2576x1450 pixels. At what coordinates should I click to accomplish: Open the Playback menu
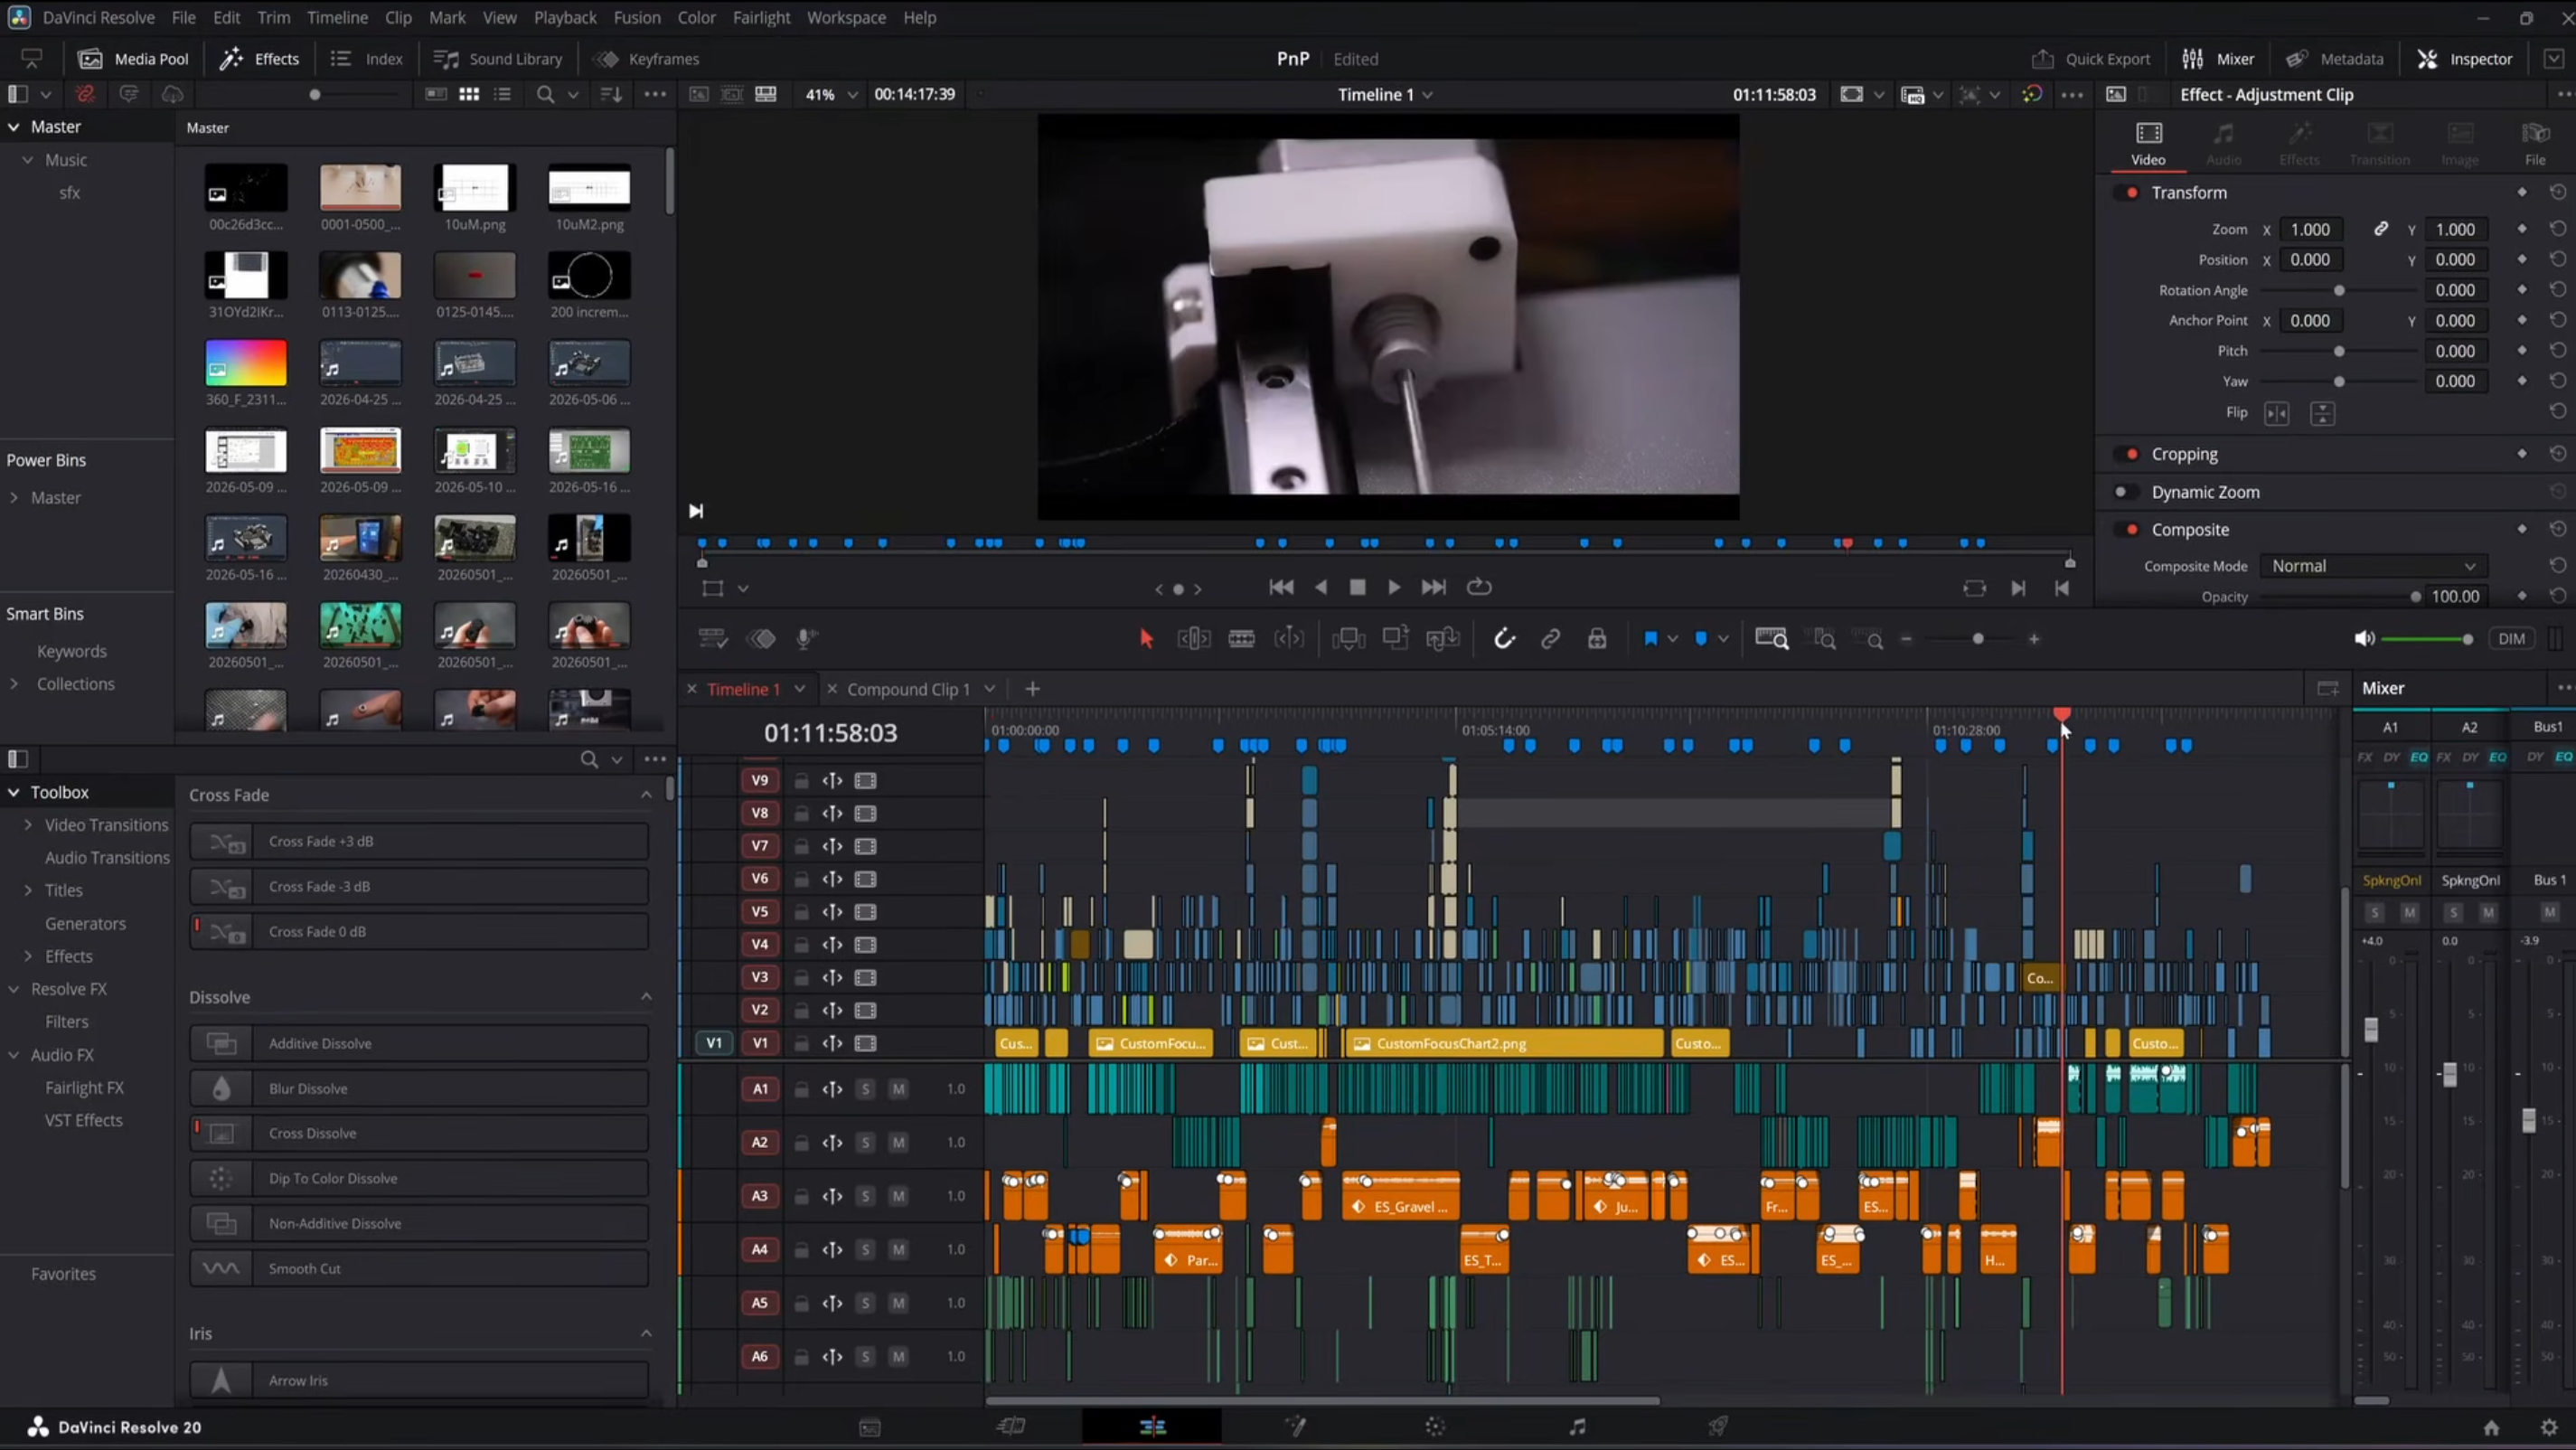564,17
